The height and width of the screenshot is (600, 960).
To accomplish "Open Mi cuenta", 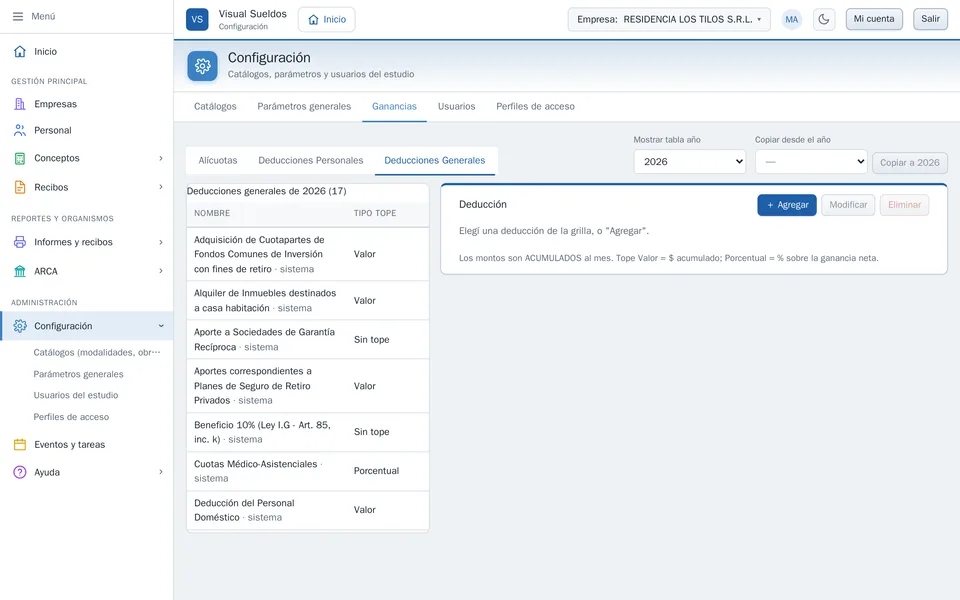I will click(x=874, y=19).
